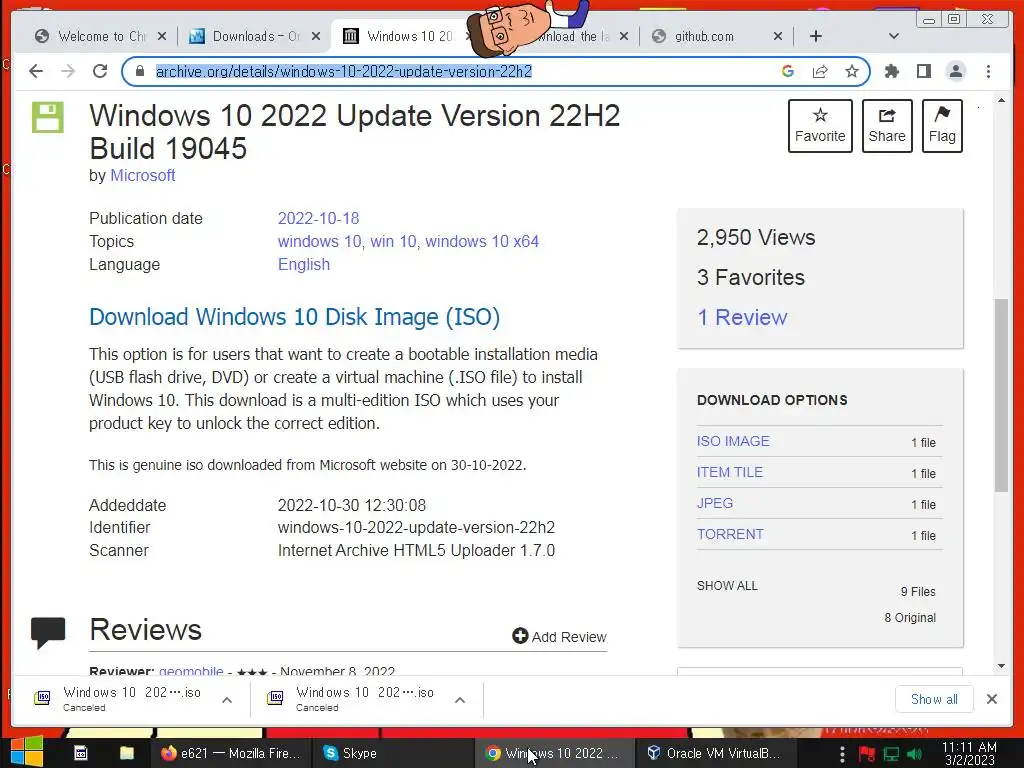The image size is (1024, 768).
Task: View site info via the lock icon
Action: coord(139,71)
